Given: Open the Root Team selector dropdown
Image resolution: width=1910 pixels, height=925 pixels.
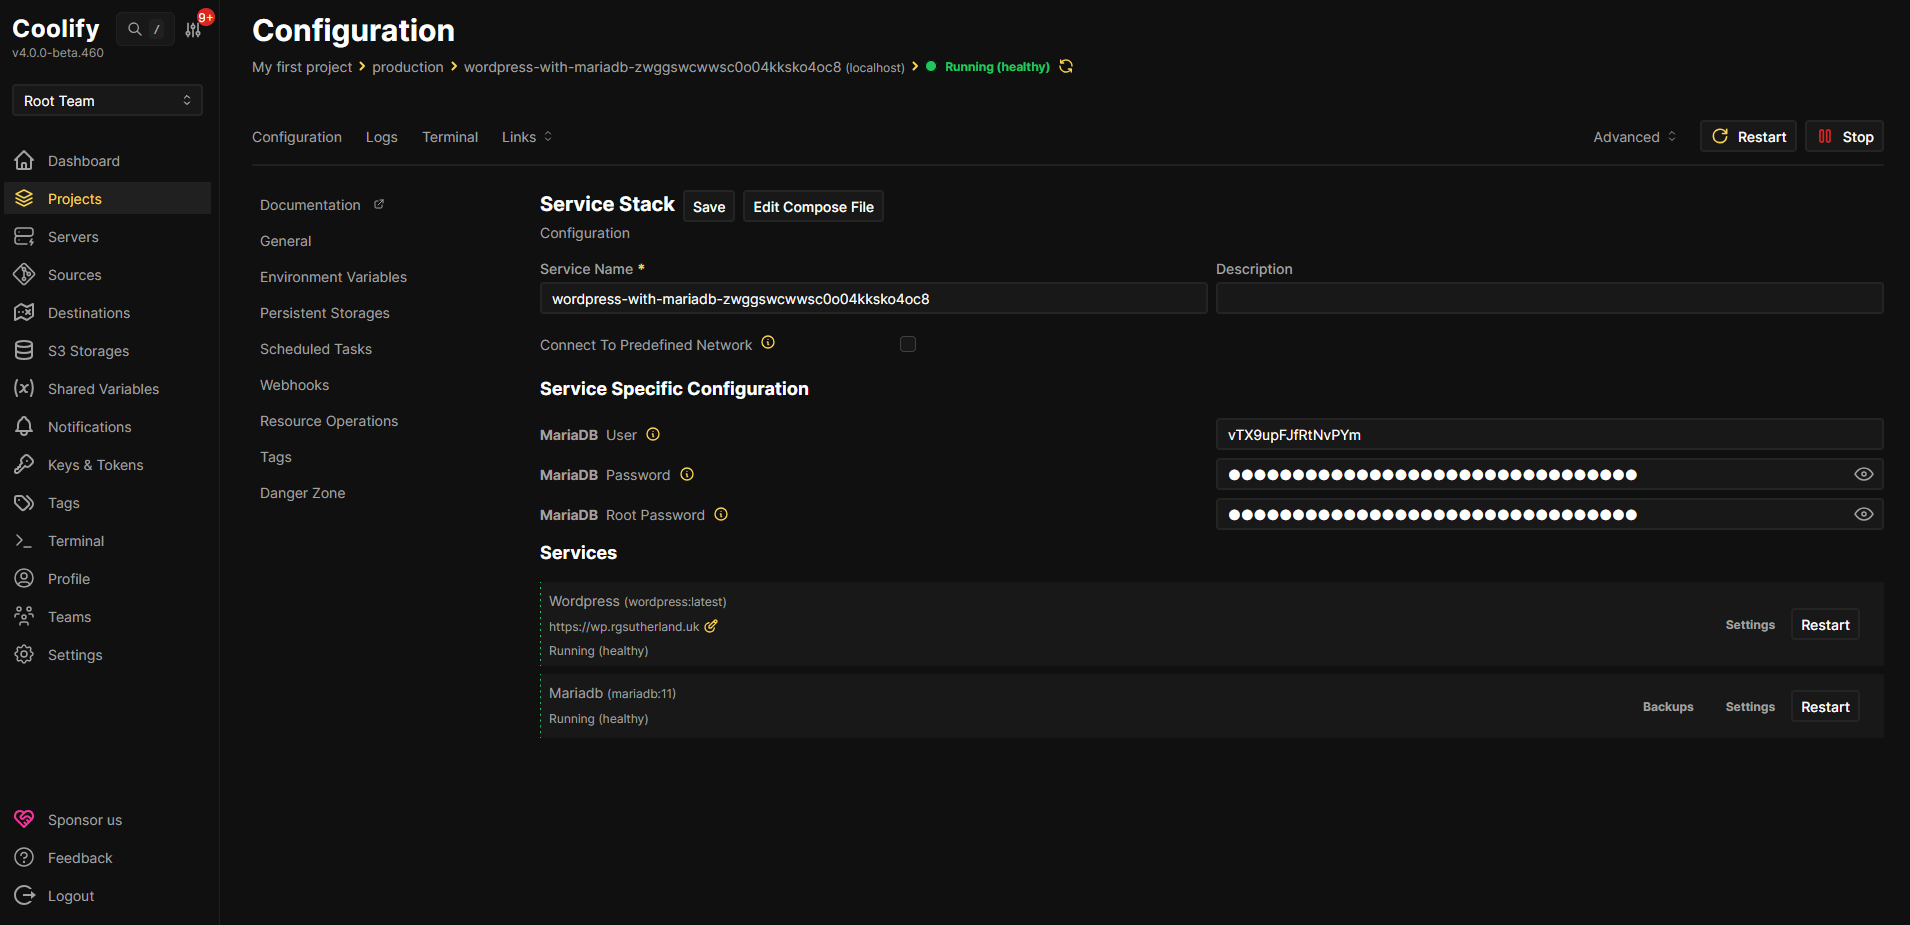Looking at the screenshot, I should pyautogui.click(x=107, y=100).
